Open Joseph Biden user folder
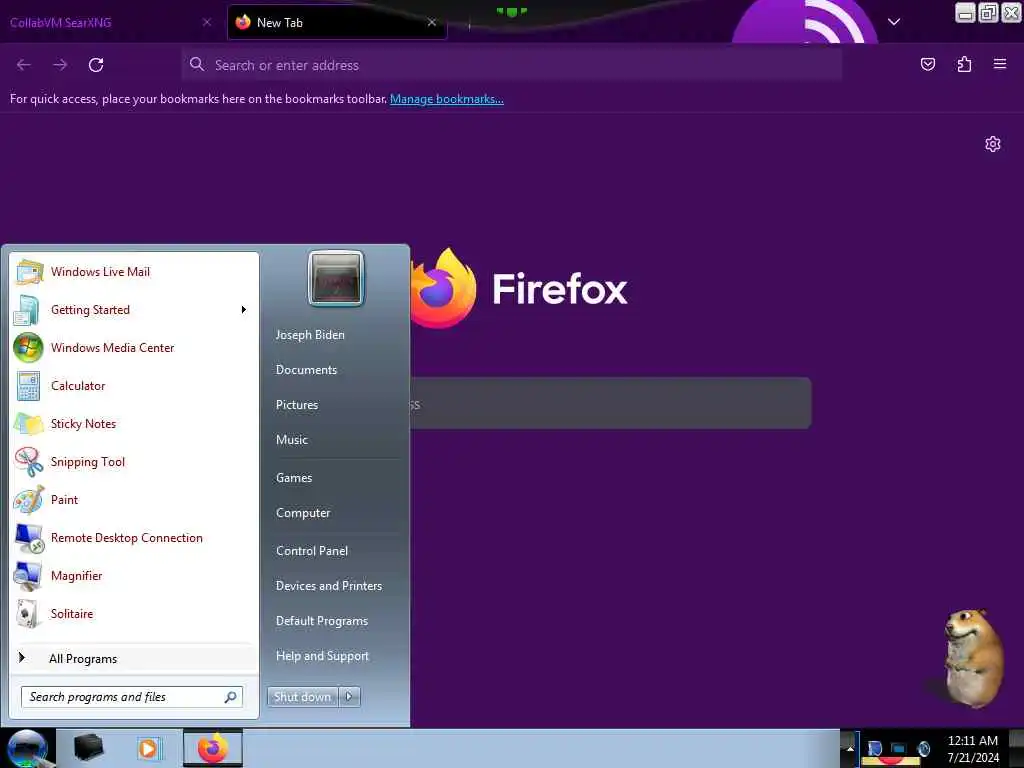Viewport: 1024px width, 768px height. pos(310,334)
